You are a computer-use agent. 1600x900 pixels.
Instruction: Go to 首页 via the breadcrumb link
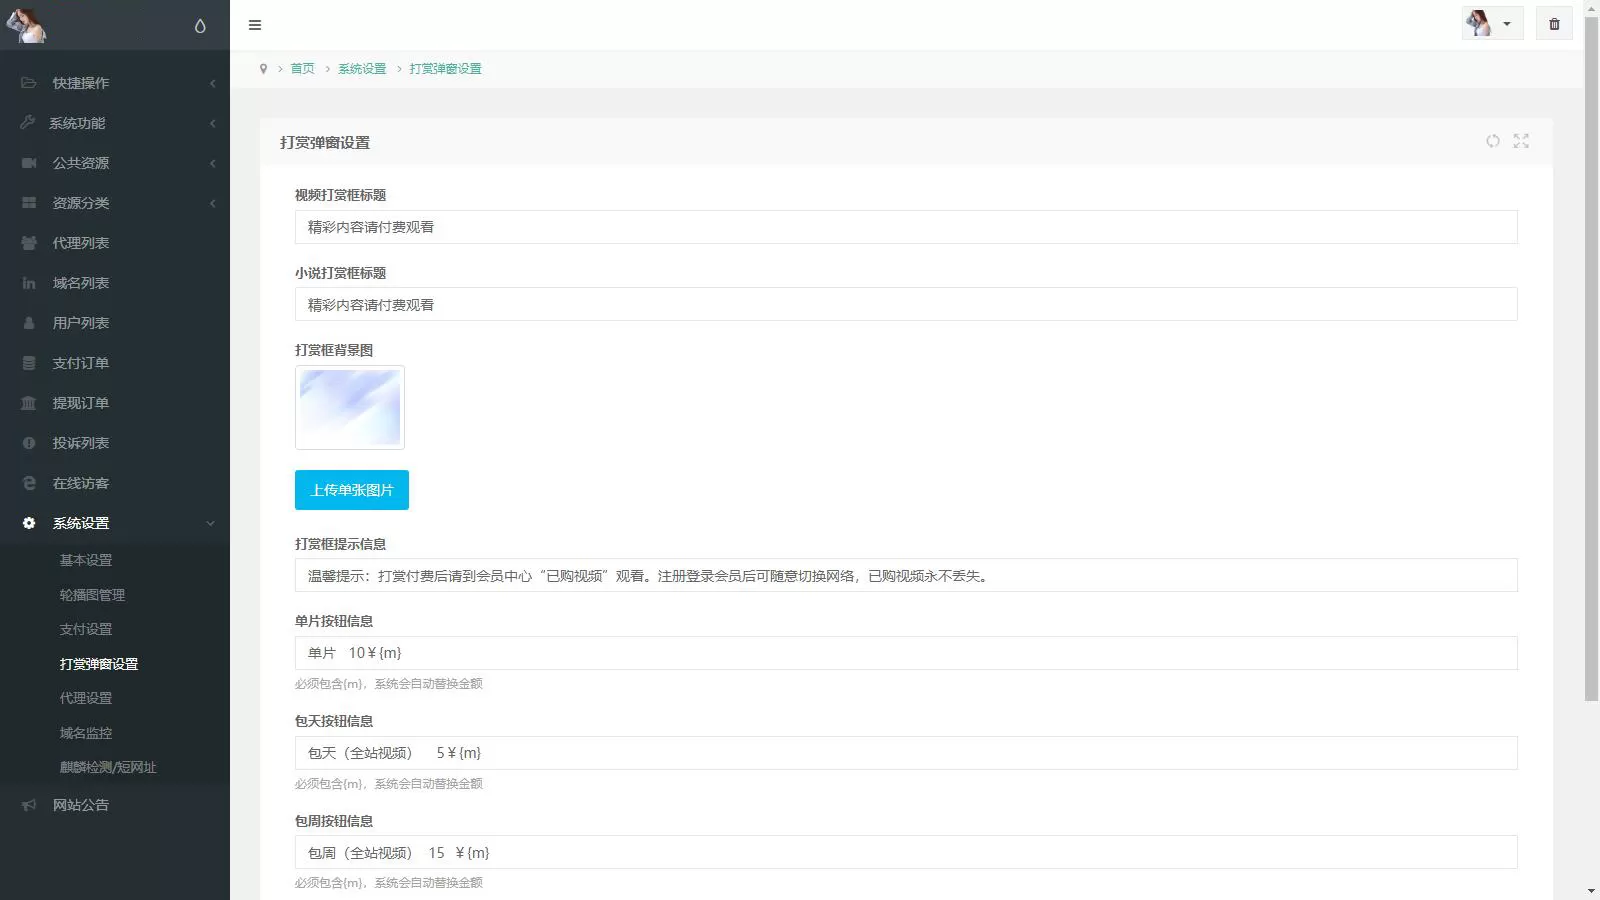pos(303,68)
